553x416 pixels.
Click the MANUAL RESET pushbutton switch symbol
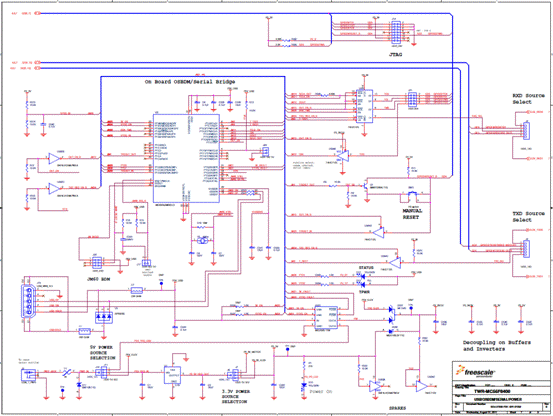(x=412, y=194)
